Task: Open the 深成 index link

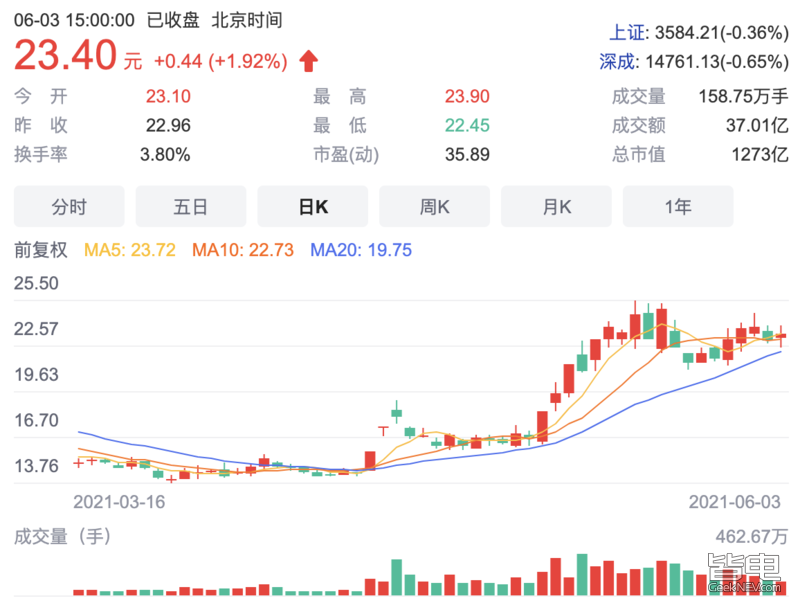Action: pyautogui.click(x=617, y=62)
